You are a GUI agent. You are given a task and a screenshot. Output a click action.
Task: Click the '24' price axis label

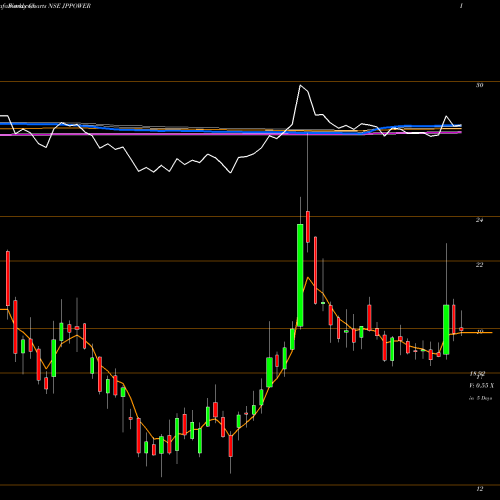(x=479, y=220)
